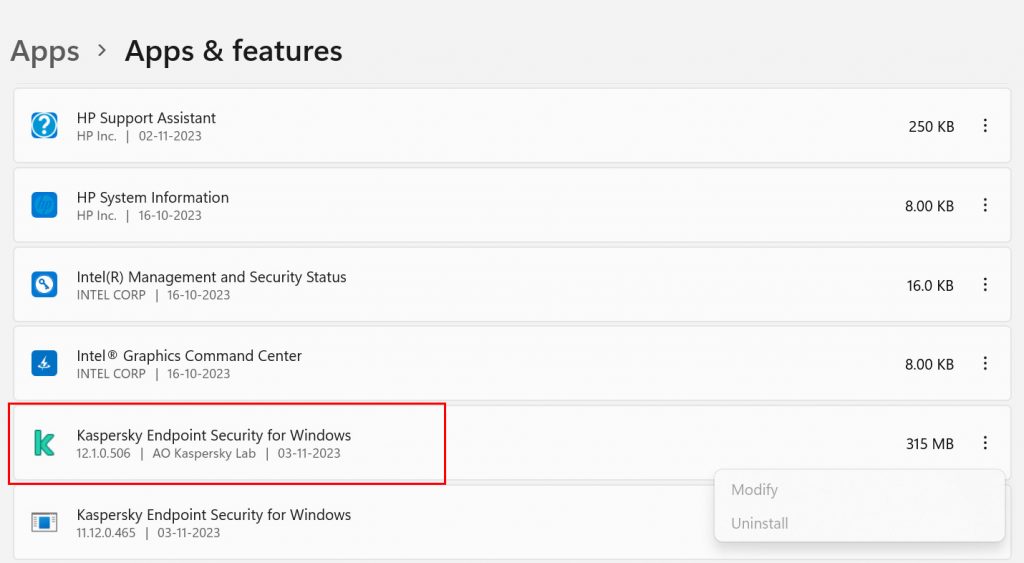
Task: Select Kaspersky Endpoint Security 11.12.0.465 row title
Action: point(214,515)
